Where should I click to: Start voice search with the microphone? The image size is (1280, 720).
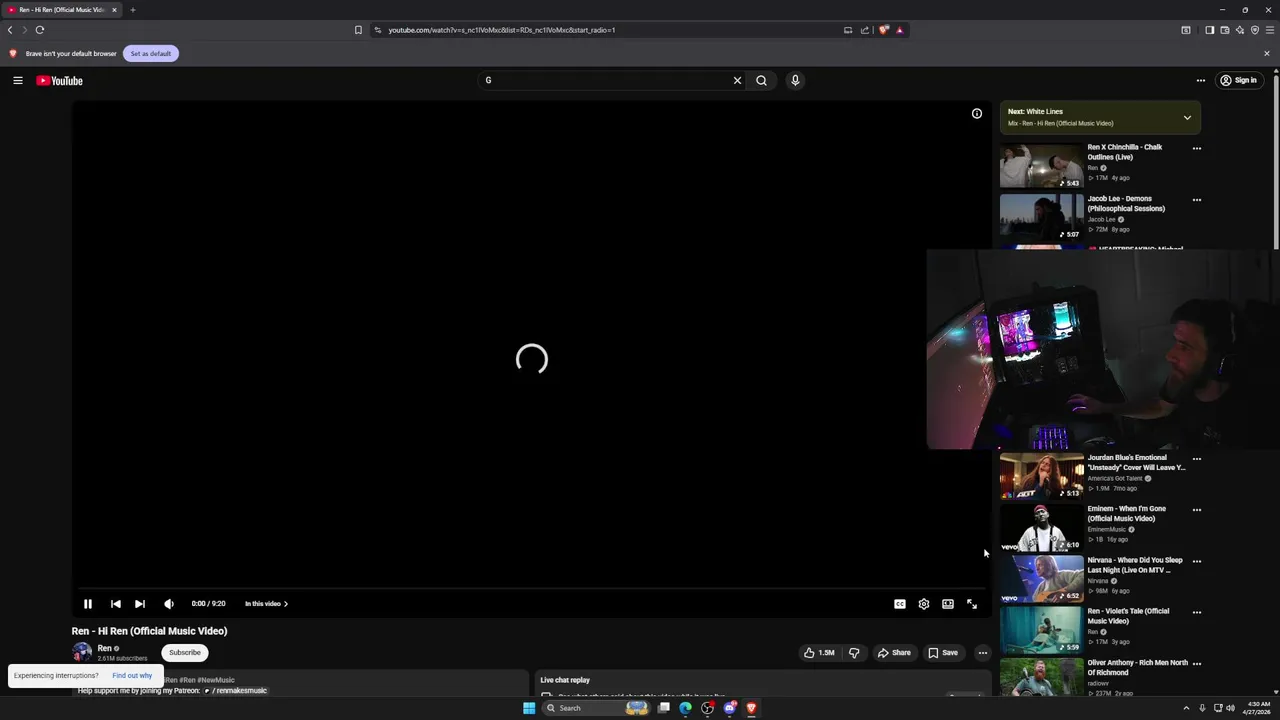(795, 80)
